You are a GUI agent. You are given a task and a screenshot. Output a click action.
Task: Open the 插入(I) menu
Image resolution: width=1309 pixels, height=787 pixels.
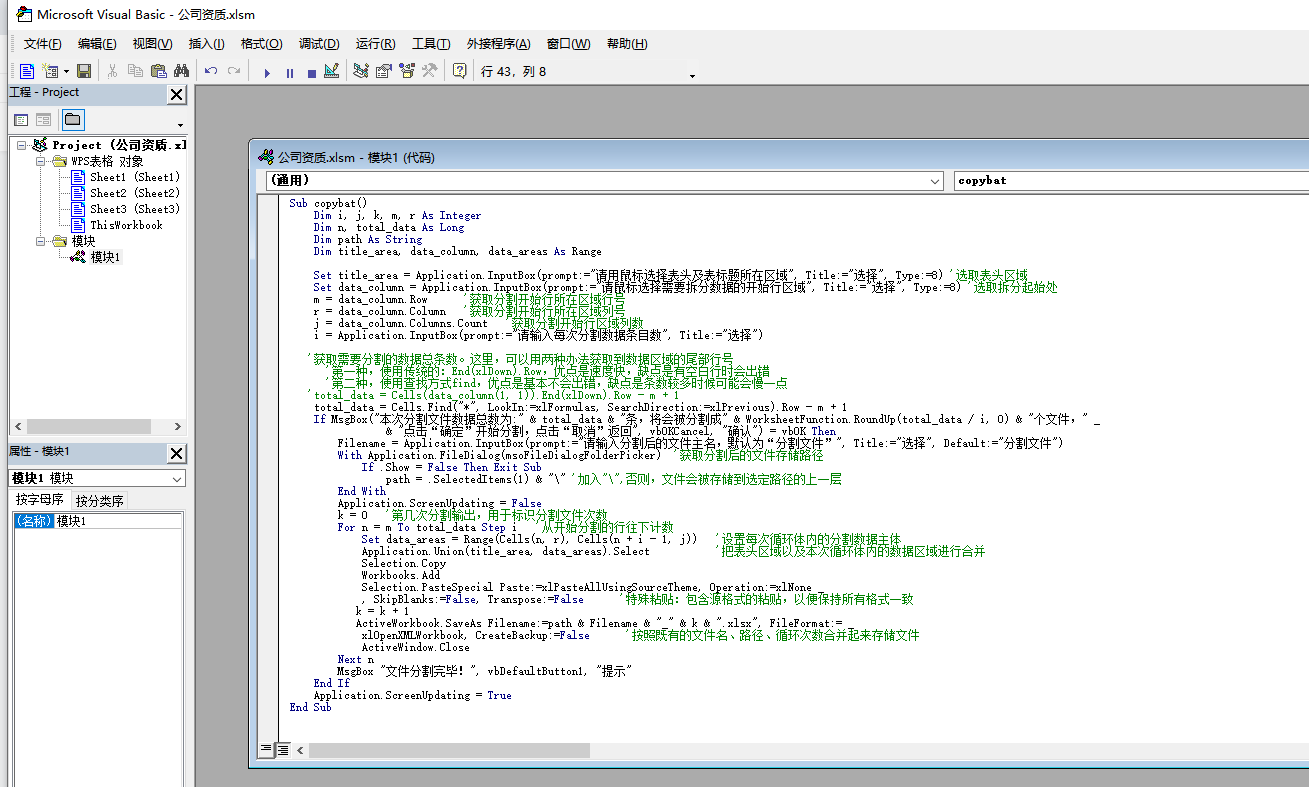[207, 44]
